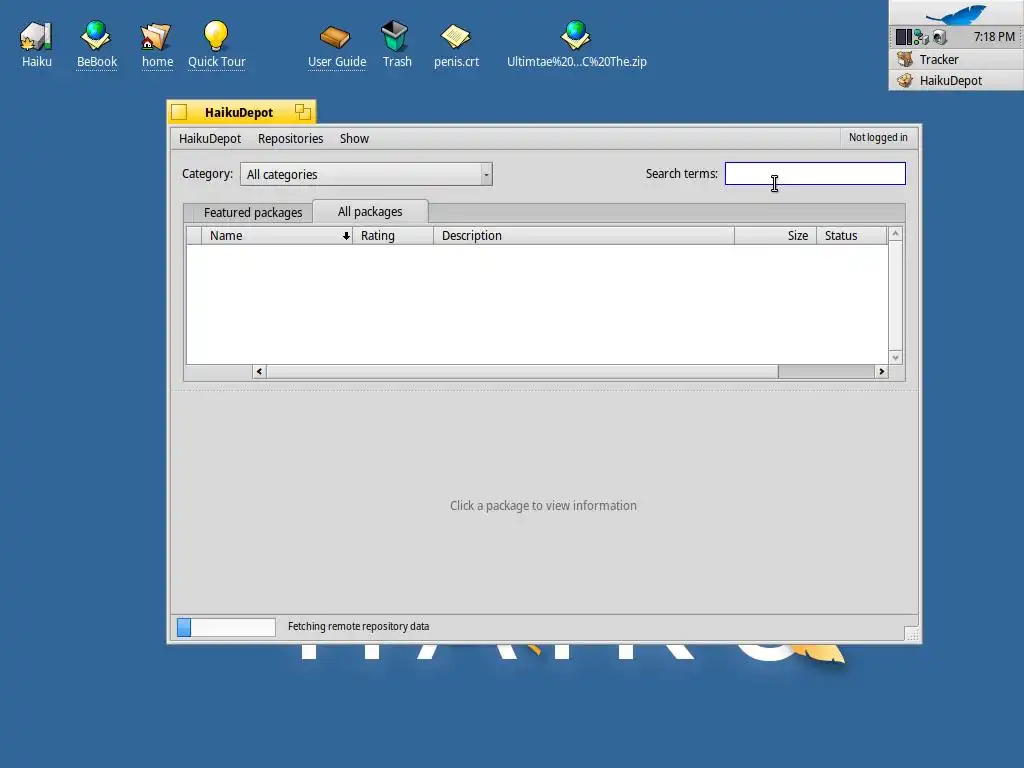1024x768 pixels.
Task: Open the HaikuDepot menu
Action: pos(210,138)
